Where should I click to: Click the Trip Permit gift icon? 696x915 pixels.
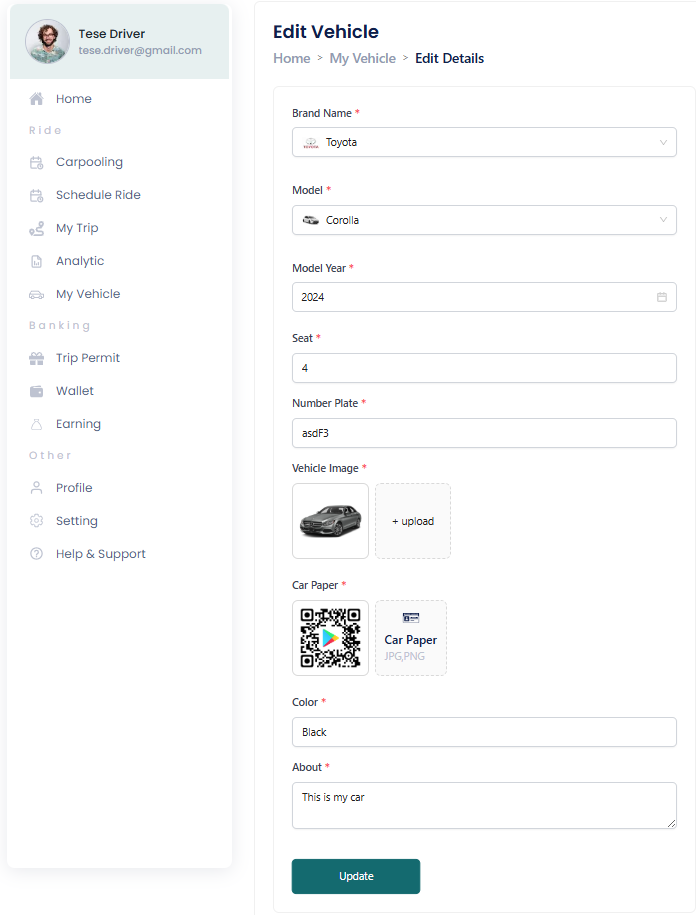(x=36, y=358)
